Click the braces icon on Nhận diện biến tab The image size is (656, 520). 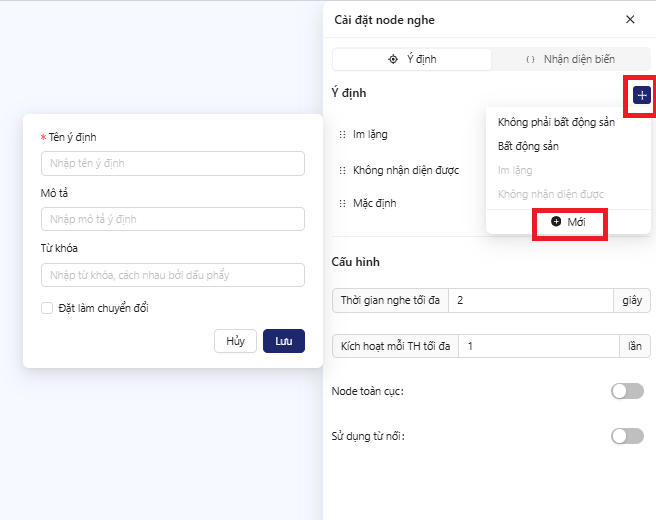530,60
